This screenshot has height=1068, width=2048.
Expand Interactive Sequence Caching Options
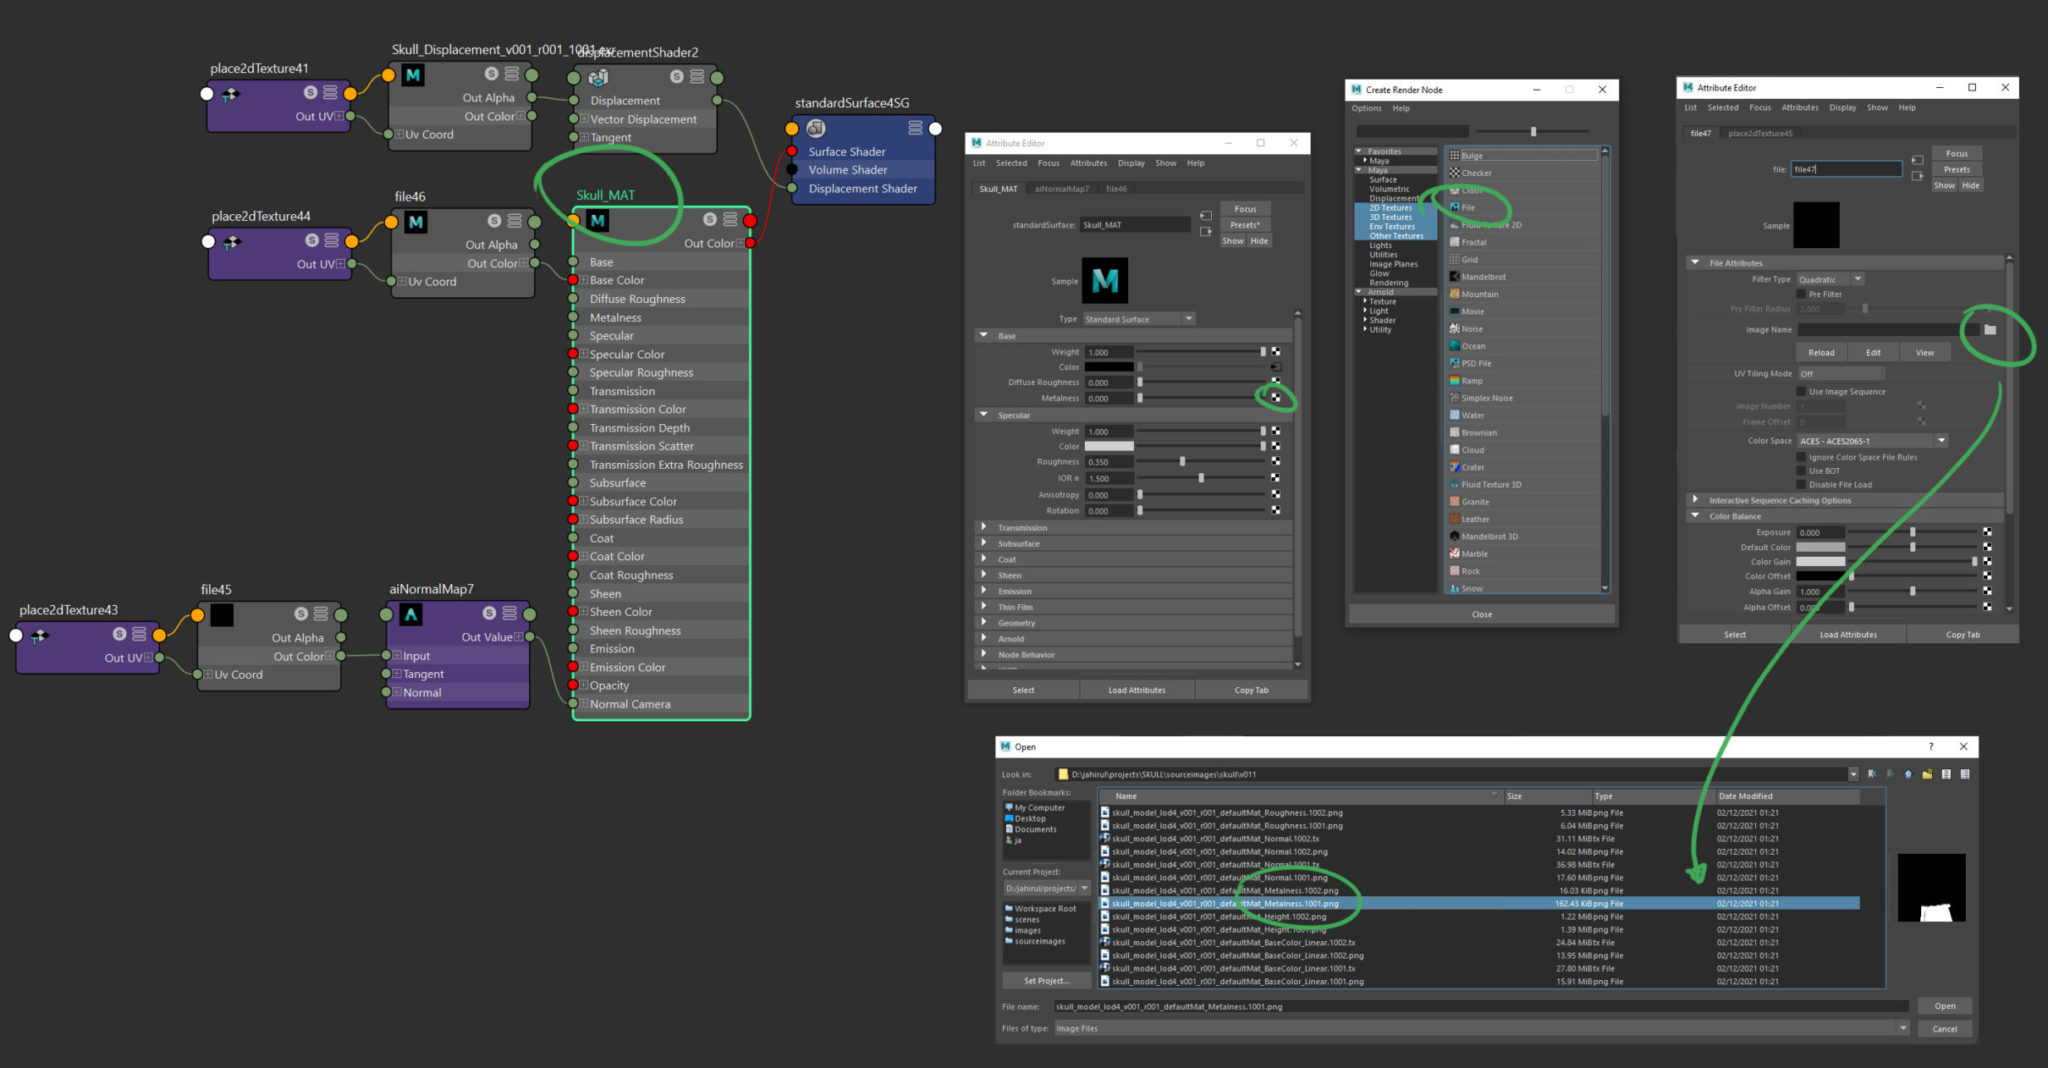[1695, 499]
